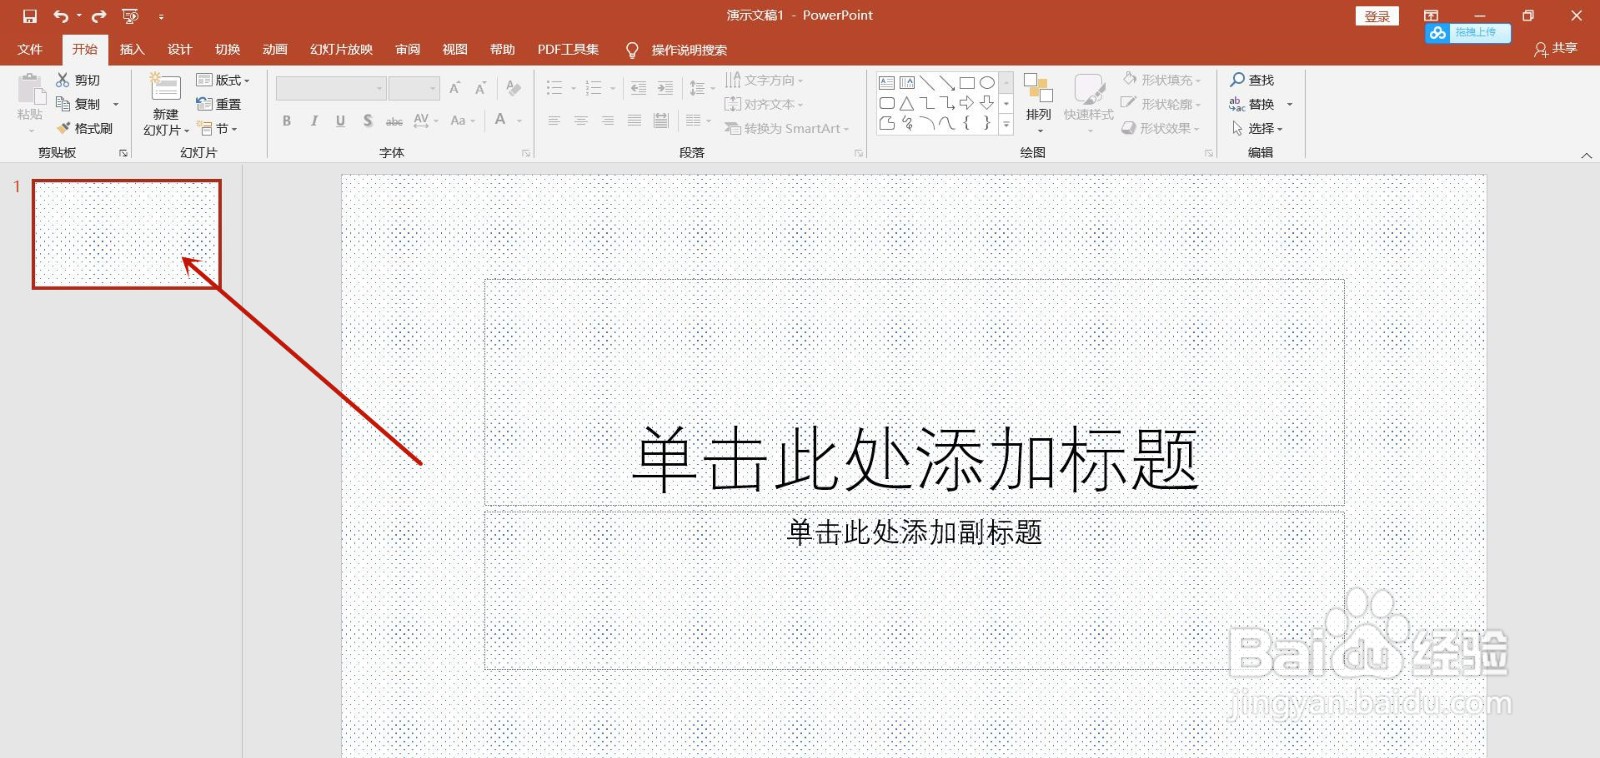The image size is (1600, 758).
Task: Switch to the 动画 animations tab
Action: point(275,49)
